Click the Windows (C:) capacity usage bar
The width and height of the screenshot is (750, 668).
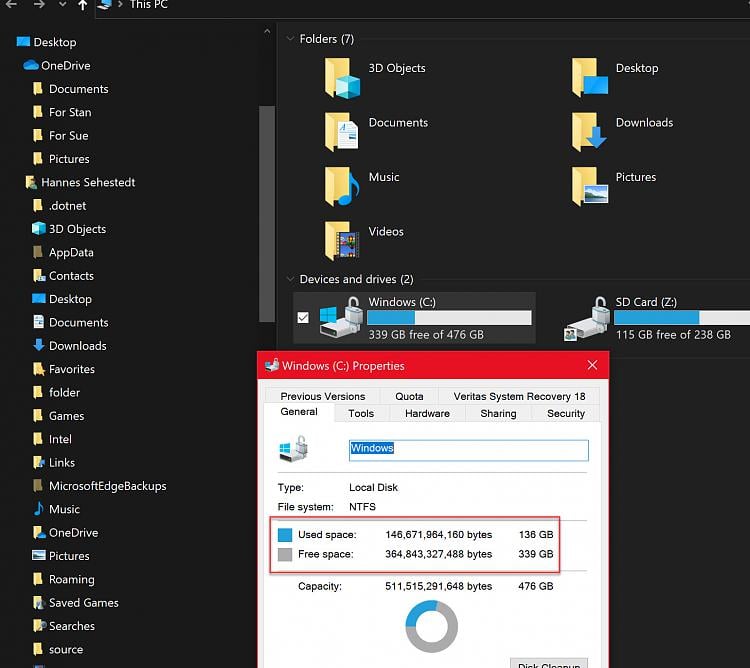point(449,318)
